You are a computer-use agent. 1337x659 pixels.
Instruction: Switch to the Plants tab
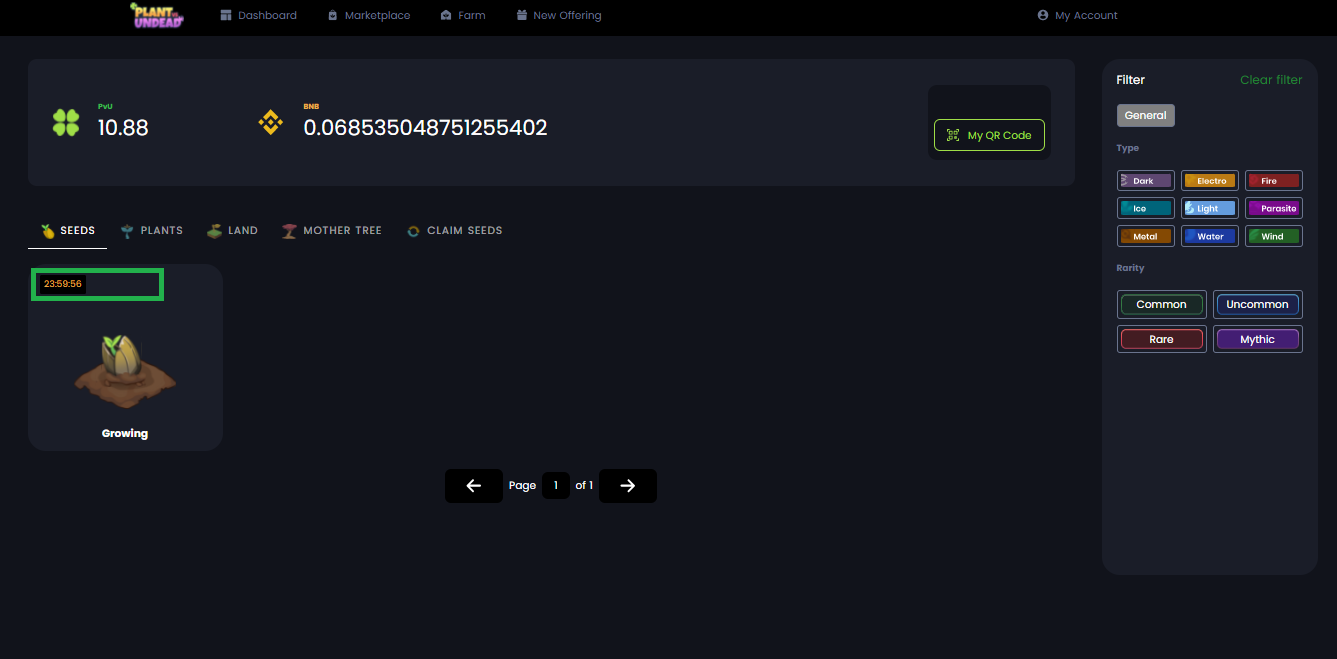click(x=151, y=231)
